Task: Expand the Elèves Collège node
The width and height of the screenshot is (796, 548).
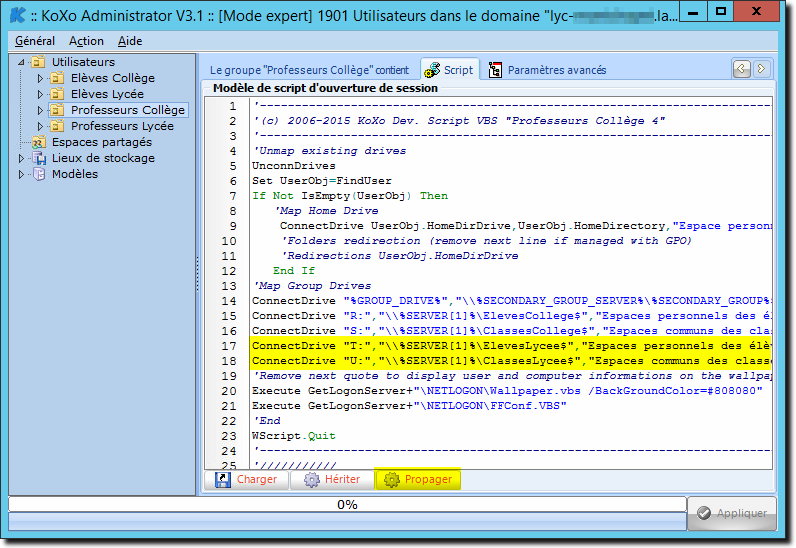Action: [40, 78]
